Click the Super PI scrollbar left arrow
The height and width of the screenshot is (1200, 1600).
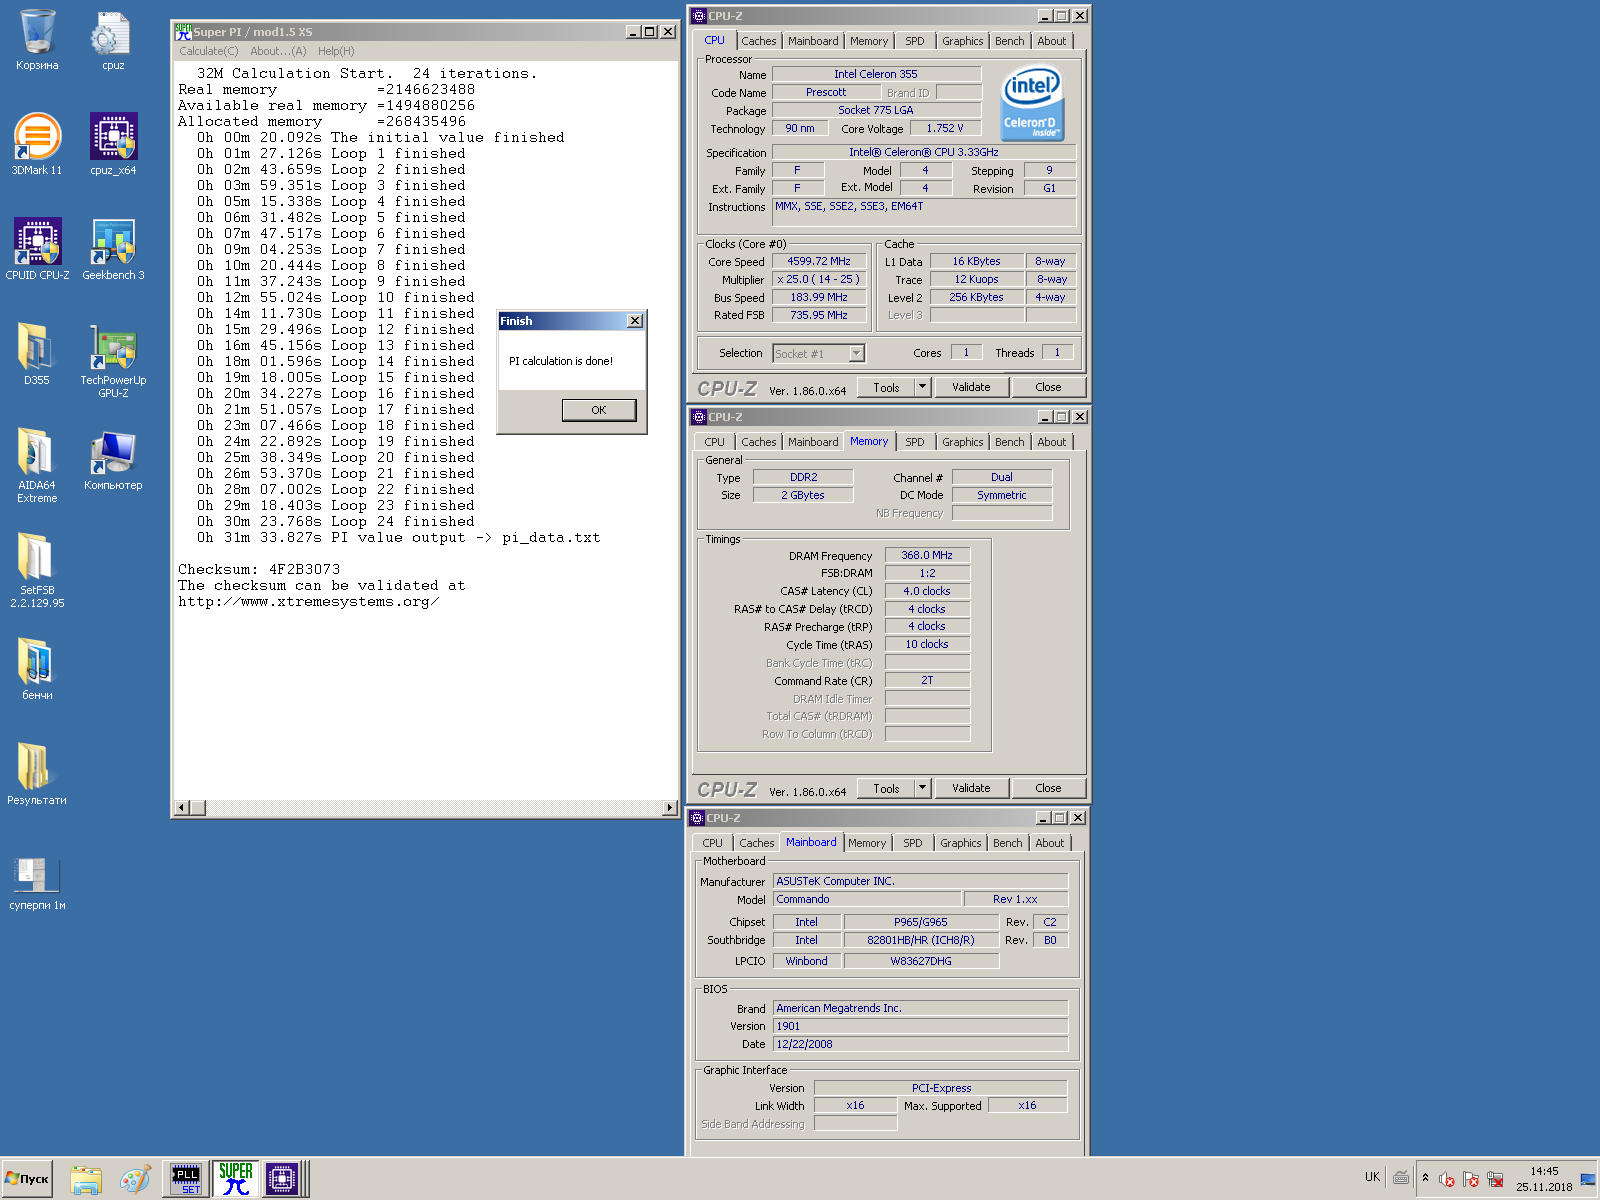click(x=182, y=808)
